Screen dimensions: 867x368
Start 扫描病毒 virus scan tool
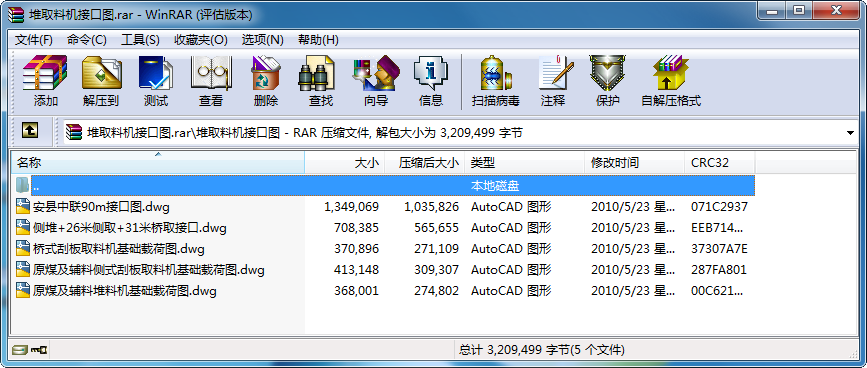pos(495,81)
